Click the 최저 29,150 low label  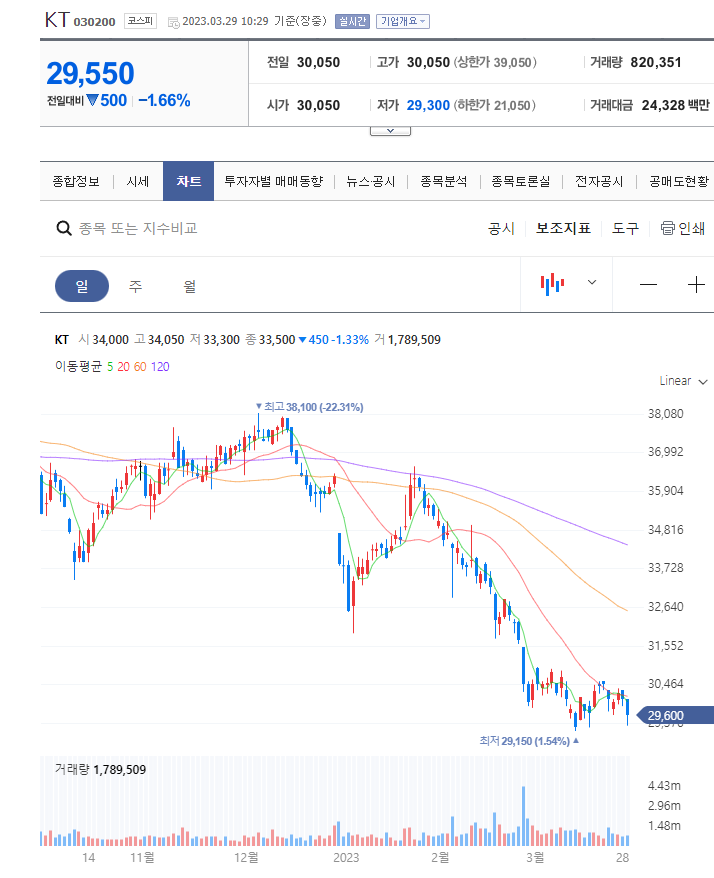coord(529,741)
